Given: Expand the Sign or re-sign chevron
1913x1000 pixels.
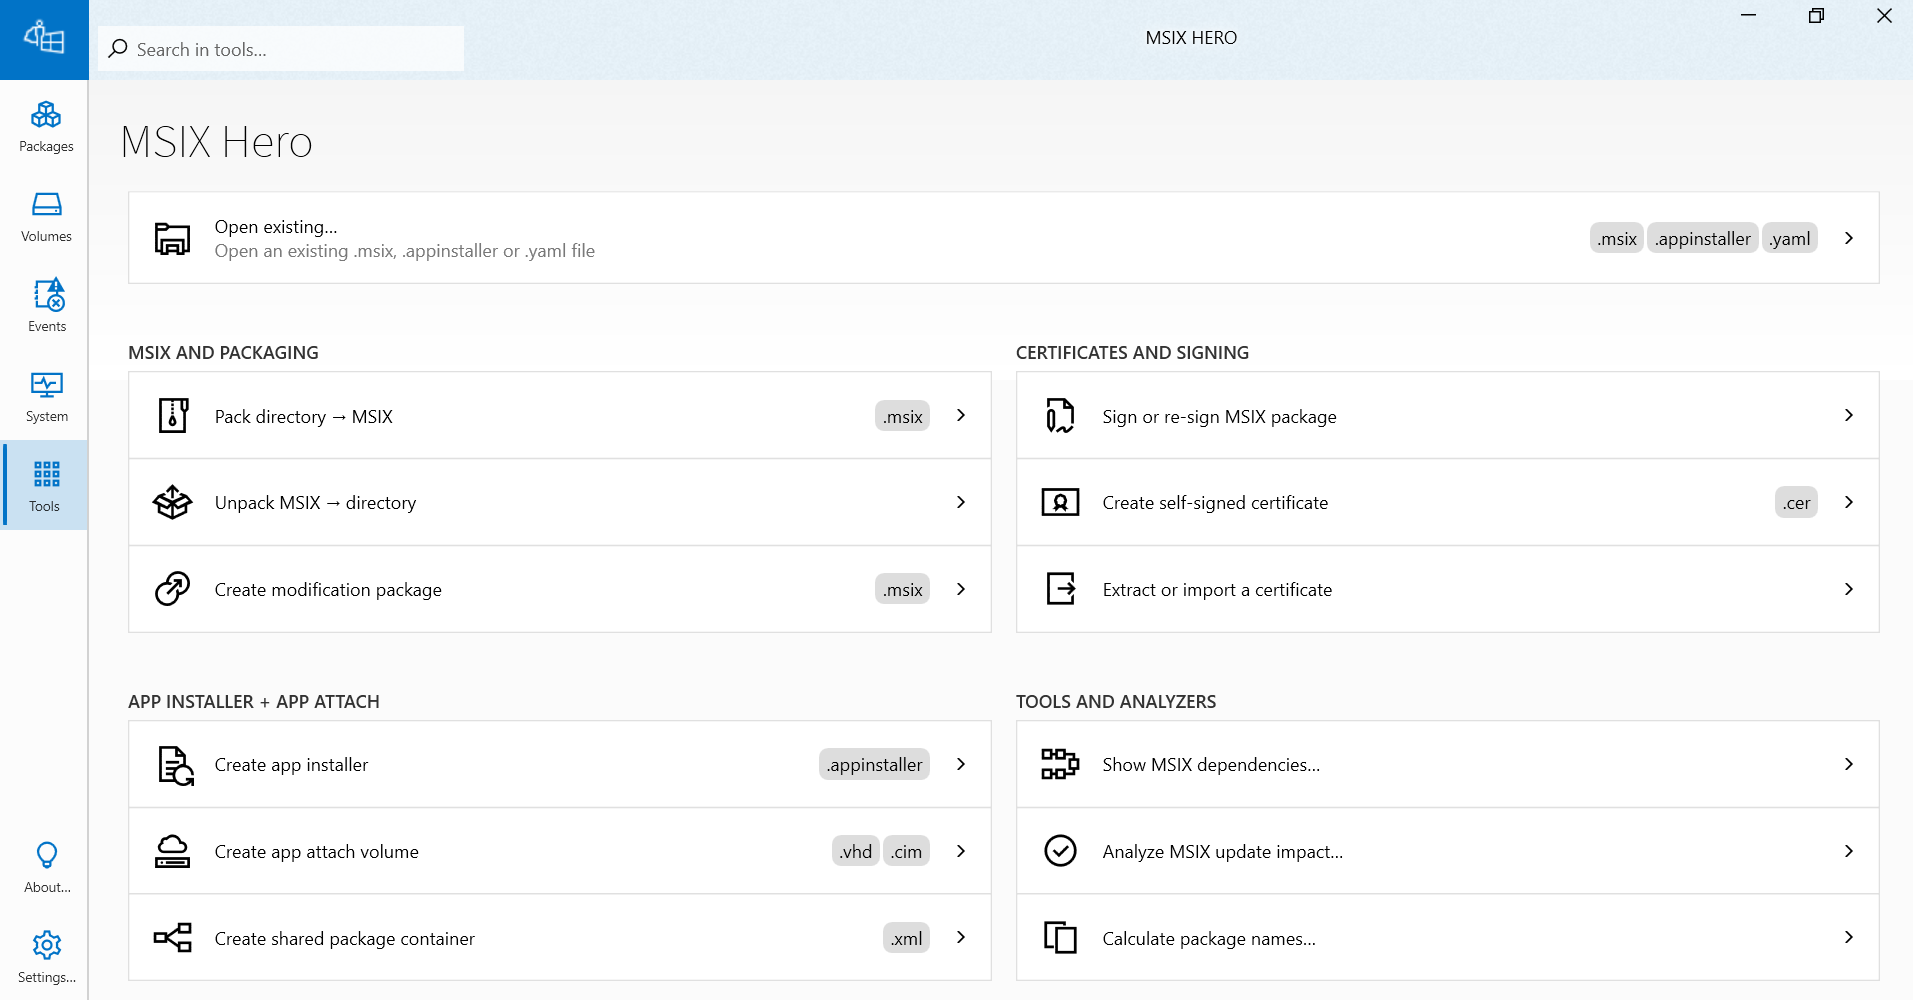Looking at the screenshot, I should pyautogui.click(x=1849, y=415).
